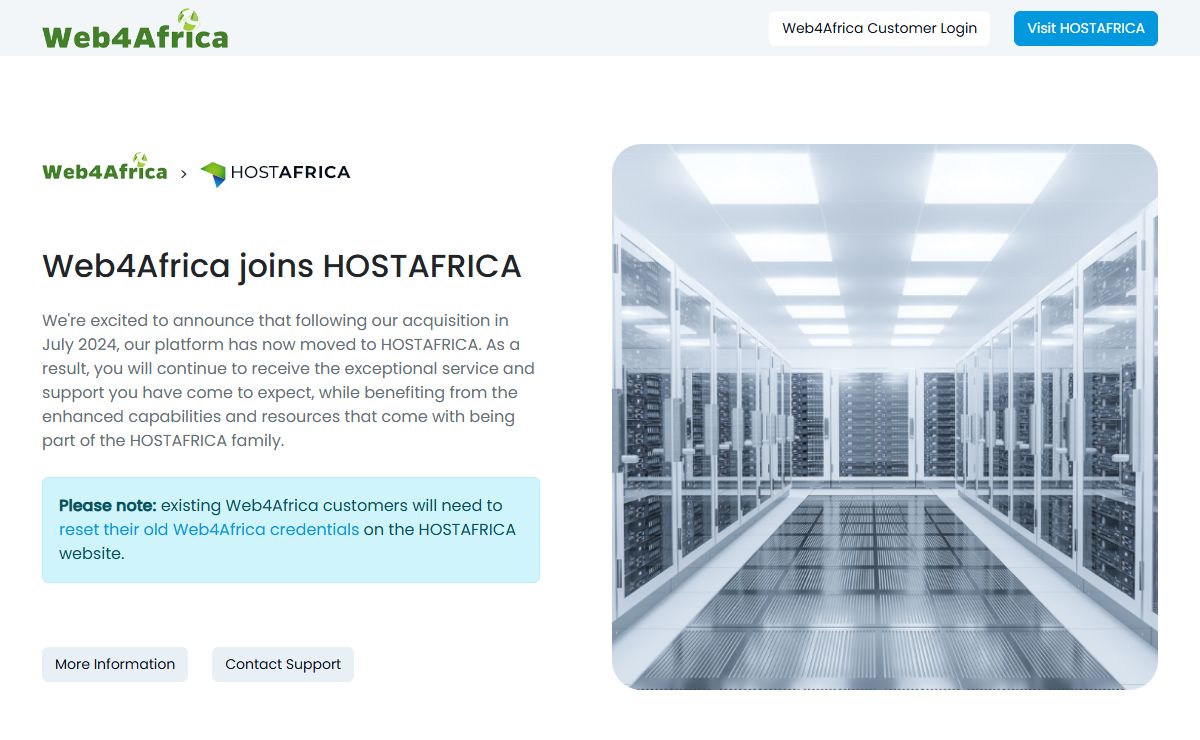Select the Web4Africa joins HOSTAFRICA heading
Screen dimensions: 1200x740
(x=282, y=266)
